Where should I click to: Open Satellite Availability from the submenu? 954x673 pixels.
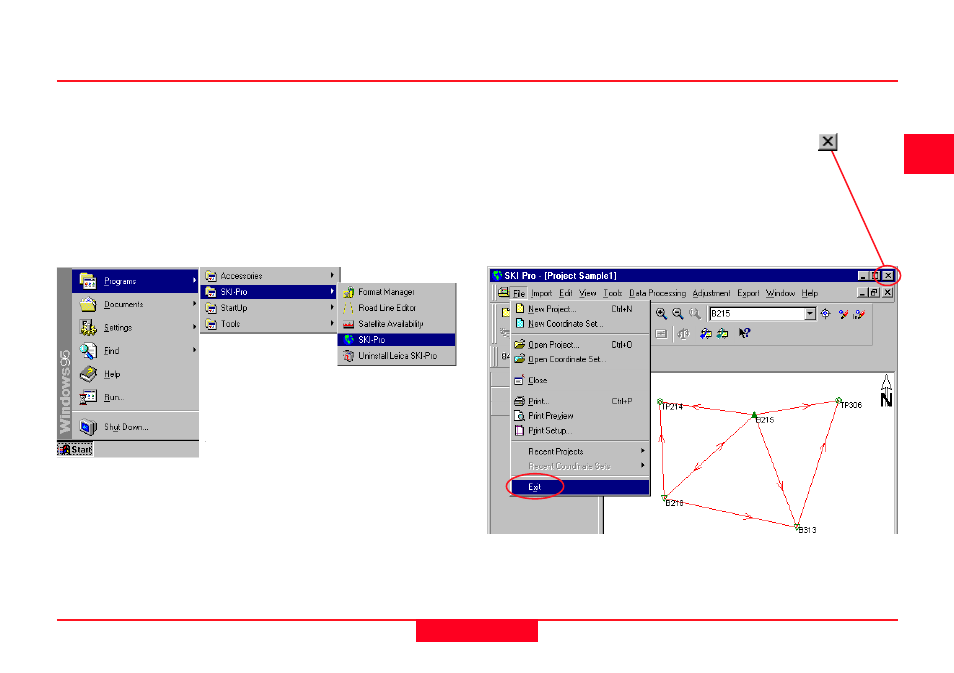[397, 324]
